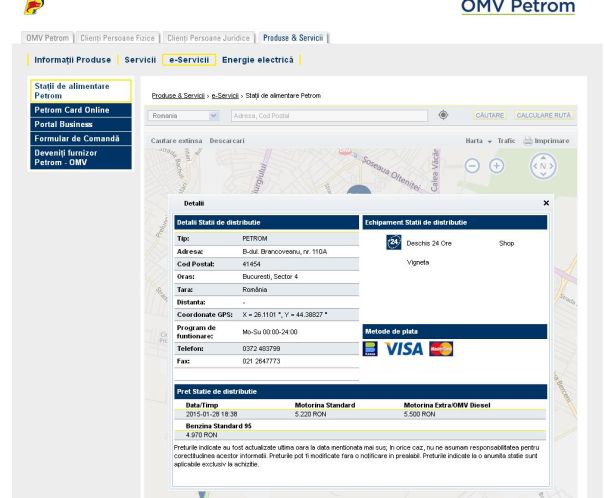The height and width of the screenshot is (498, 605).
Task: Click the Cautare extinsa link
Action: (176, 141)
